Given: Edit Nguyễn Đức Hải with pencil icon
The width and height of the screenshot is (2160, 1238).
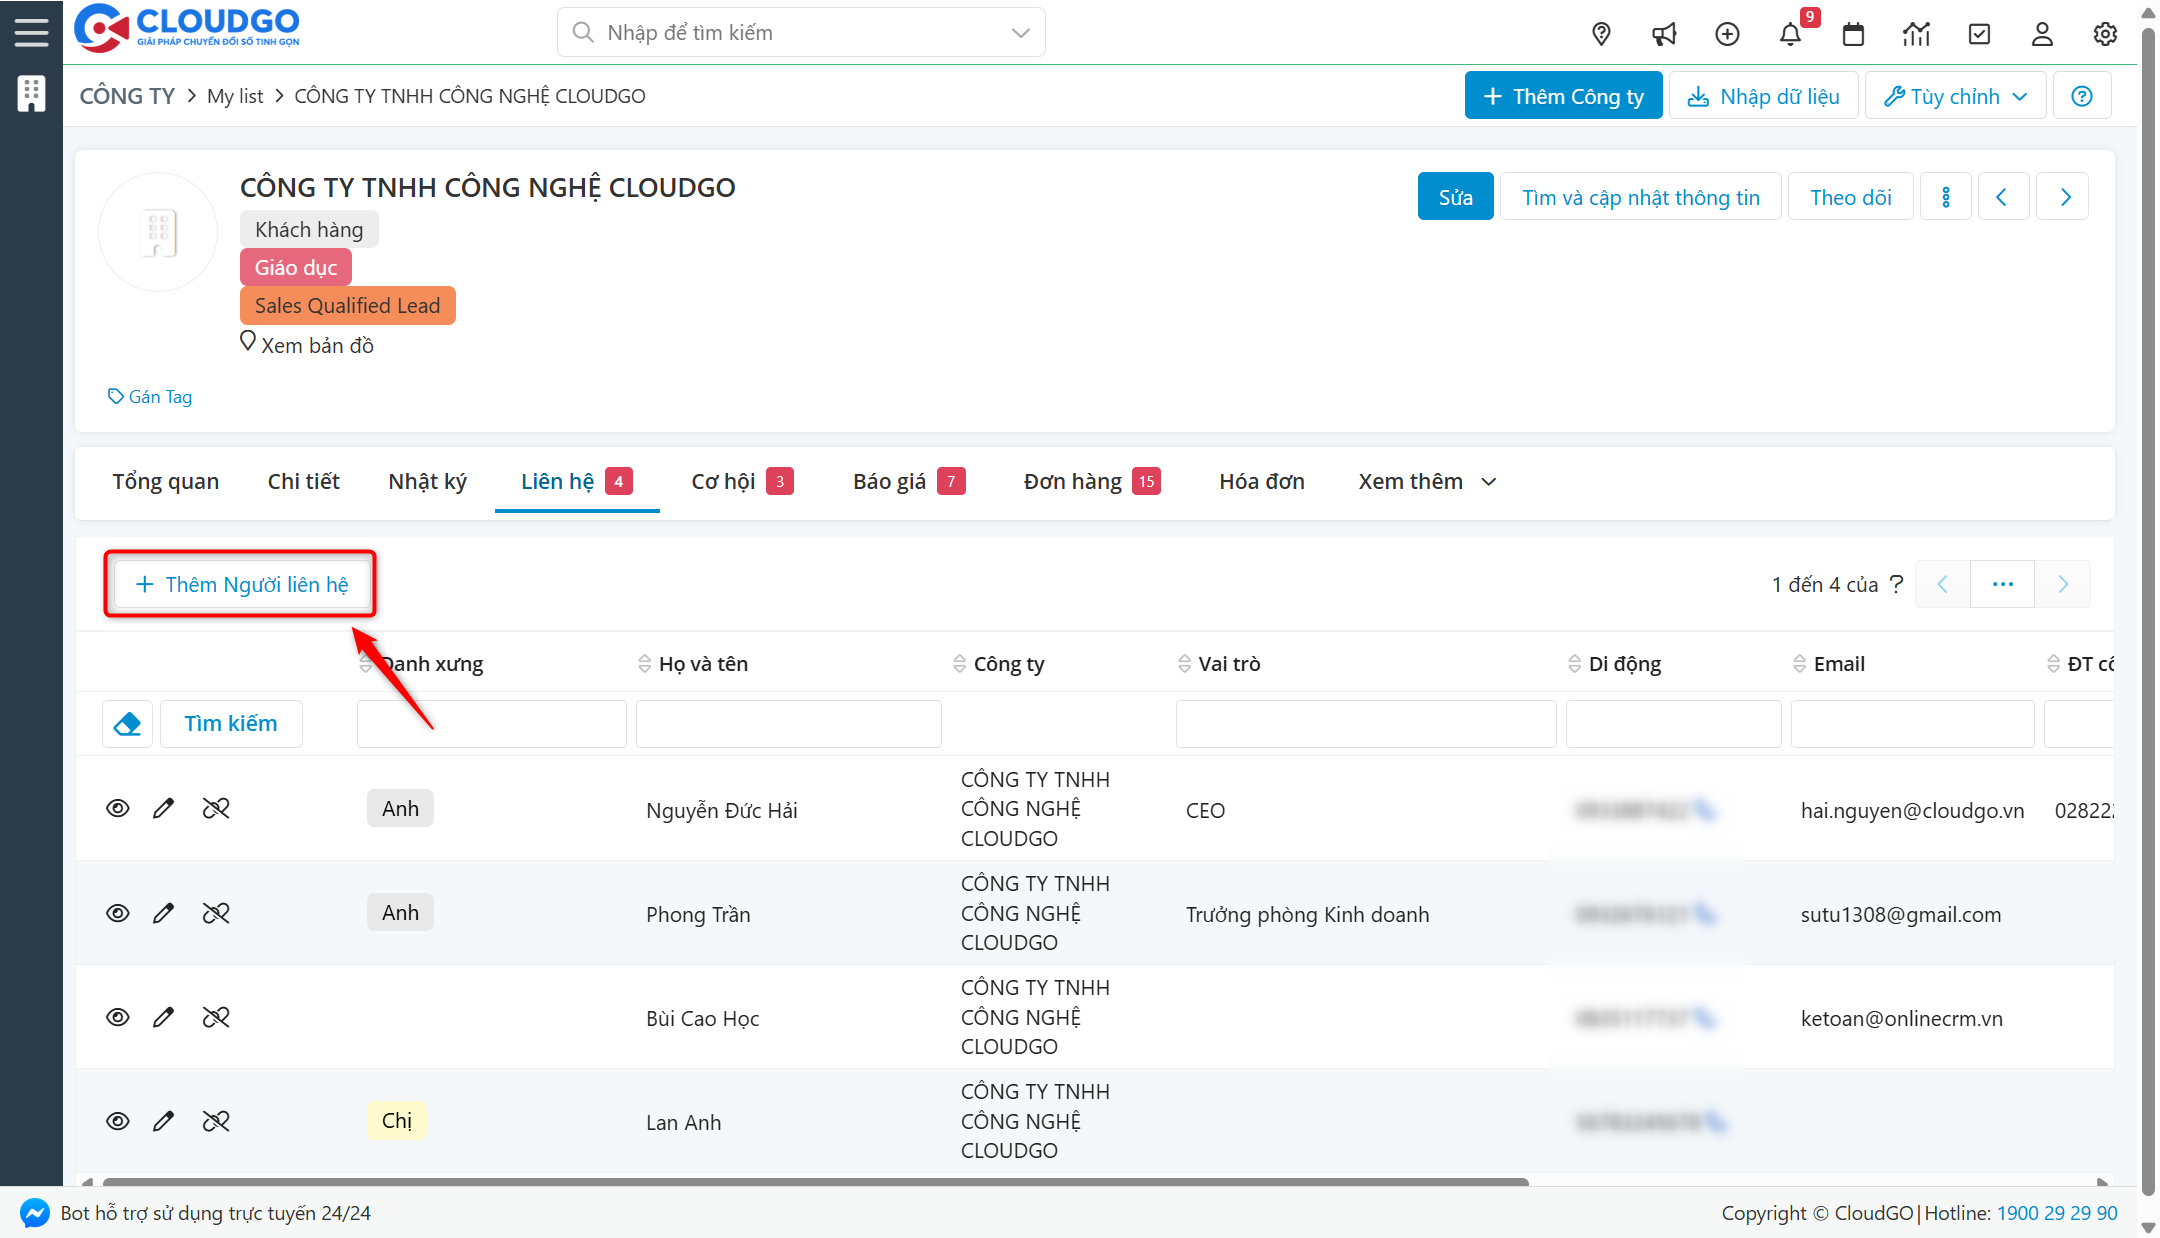Looking at the screenshot, I should pos(163,809).
